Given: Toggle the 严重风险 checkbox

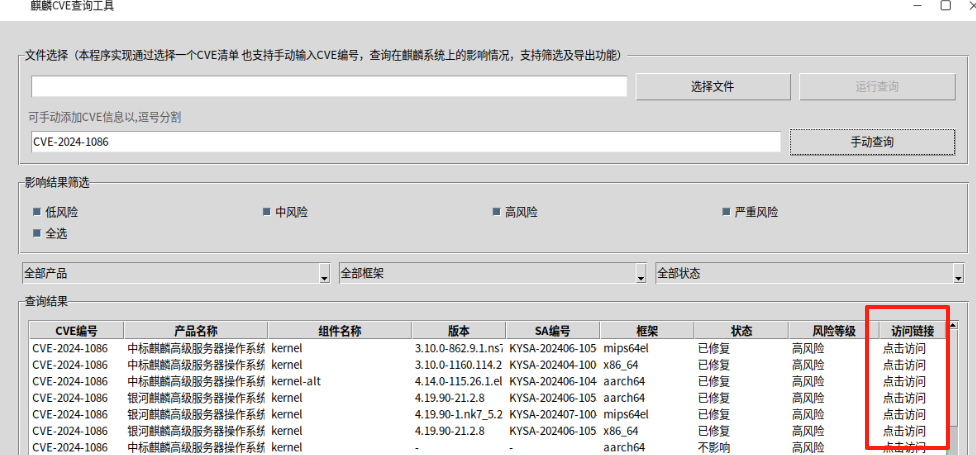Looking at the screenshot, I should [750, 212].
